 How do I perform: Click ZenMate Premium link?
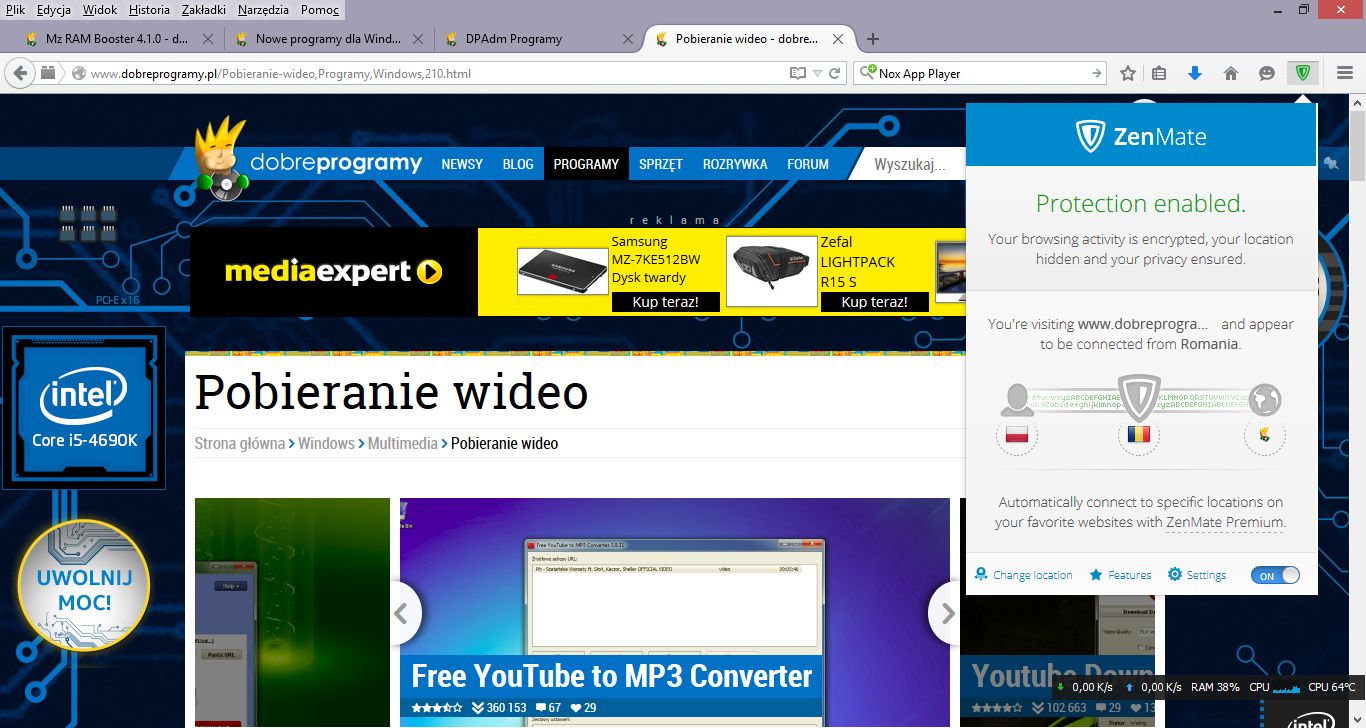1224,522
